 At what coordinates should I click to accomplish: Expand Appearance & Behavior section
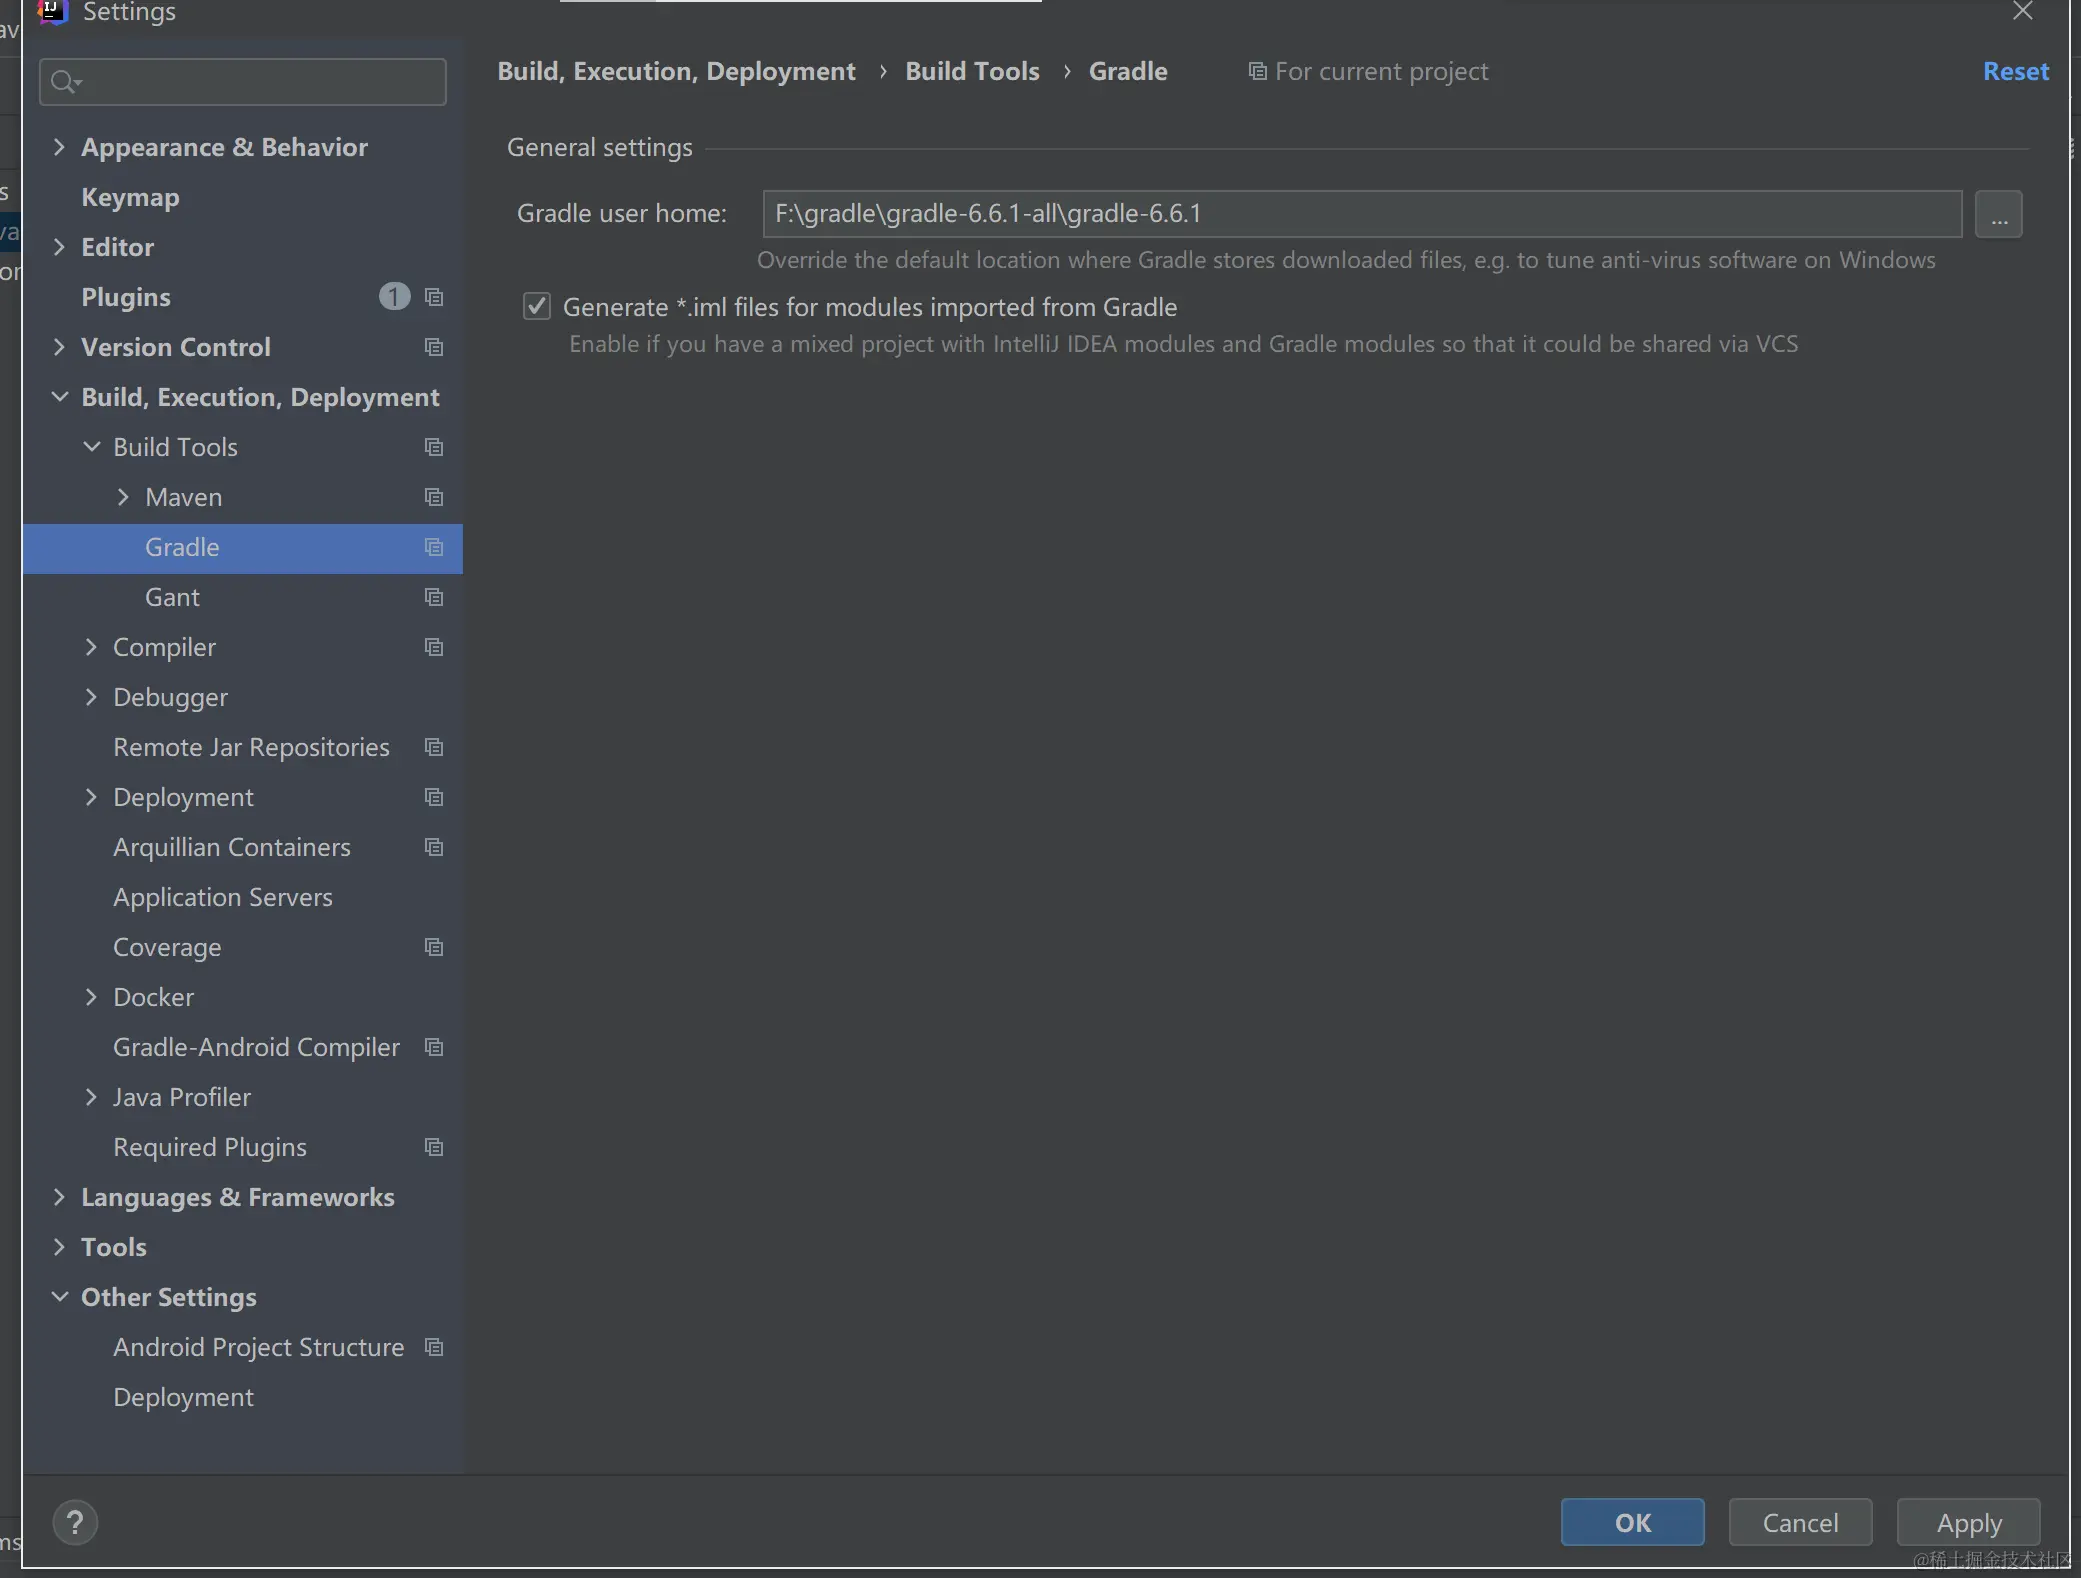click(x=59, y=147)
